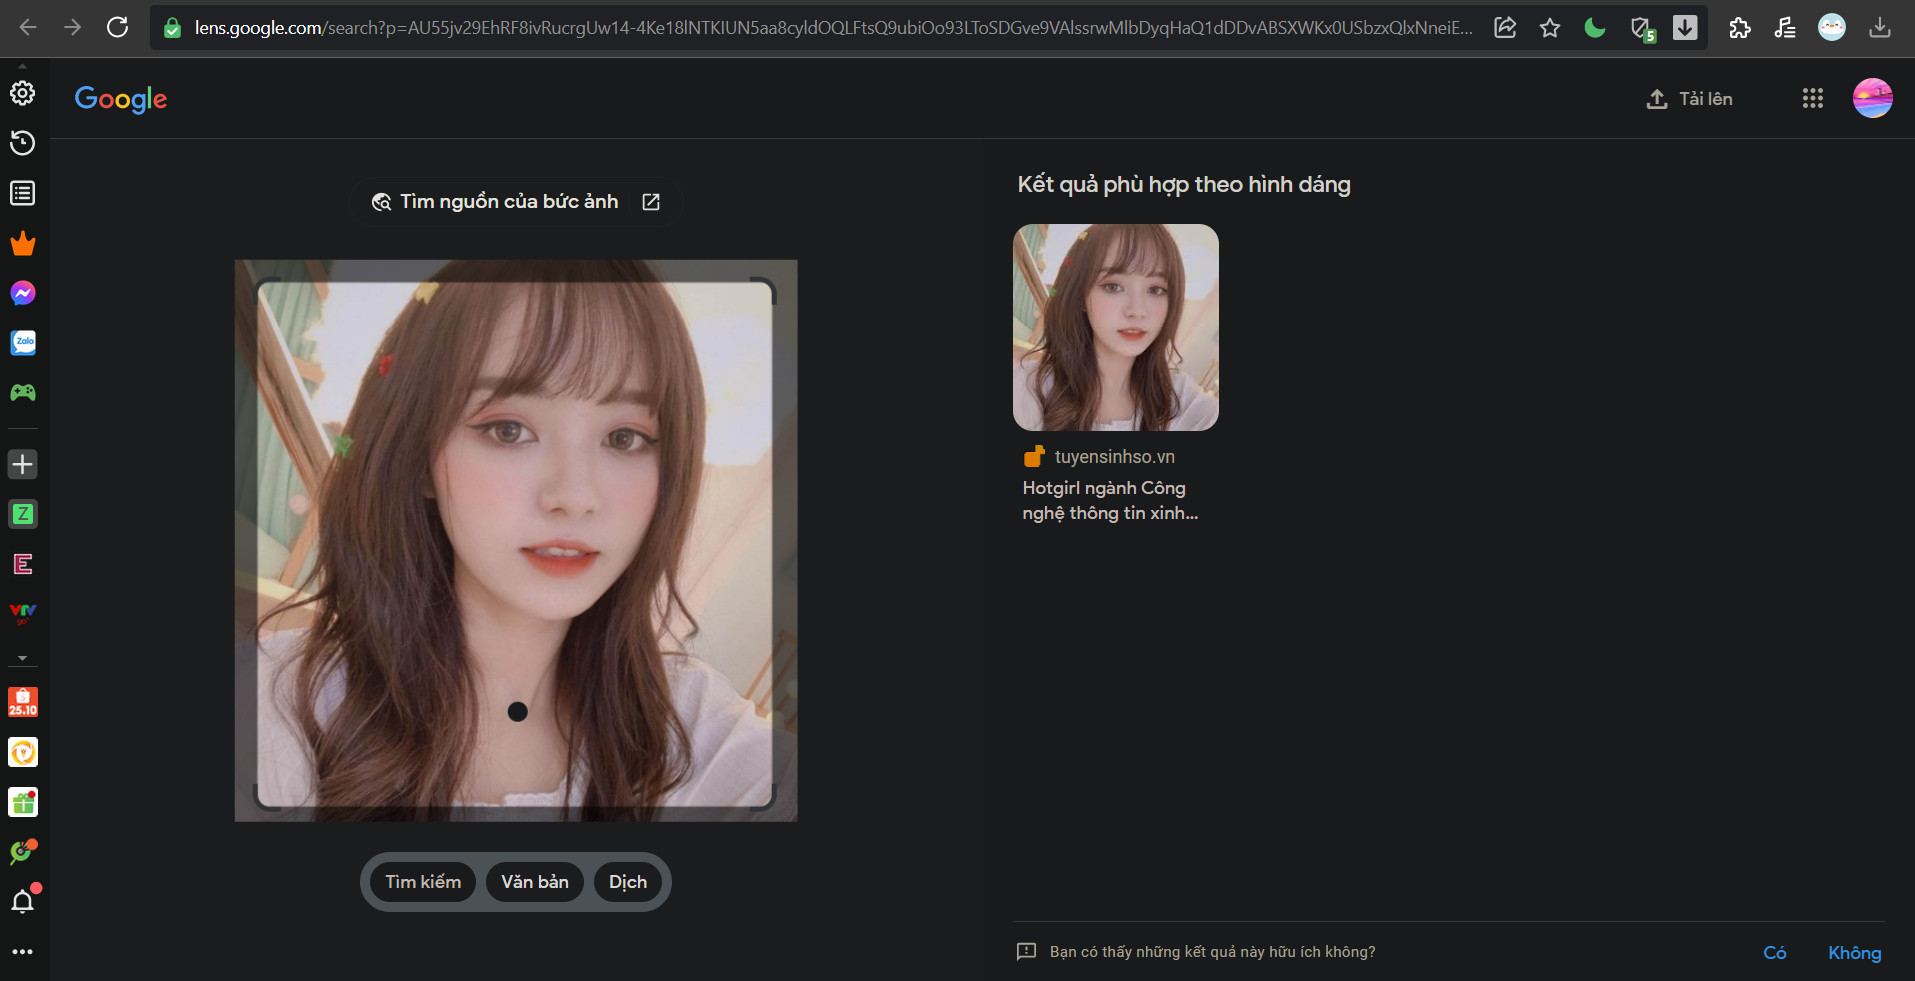1915x981 pixels.
Task: Click the share page icon
Action: (x=1504, y=28)
